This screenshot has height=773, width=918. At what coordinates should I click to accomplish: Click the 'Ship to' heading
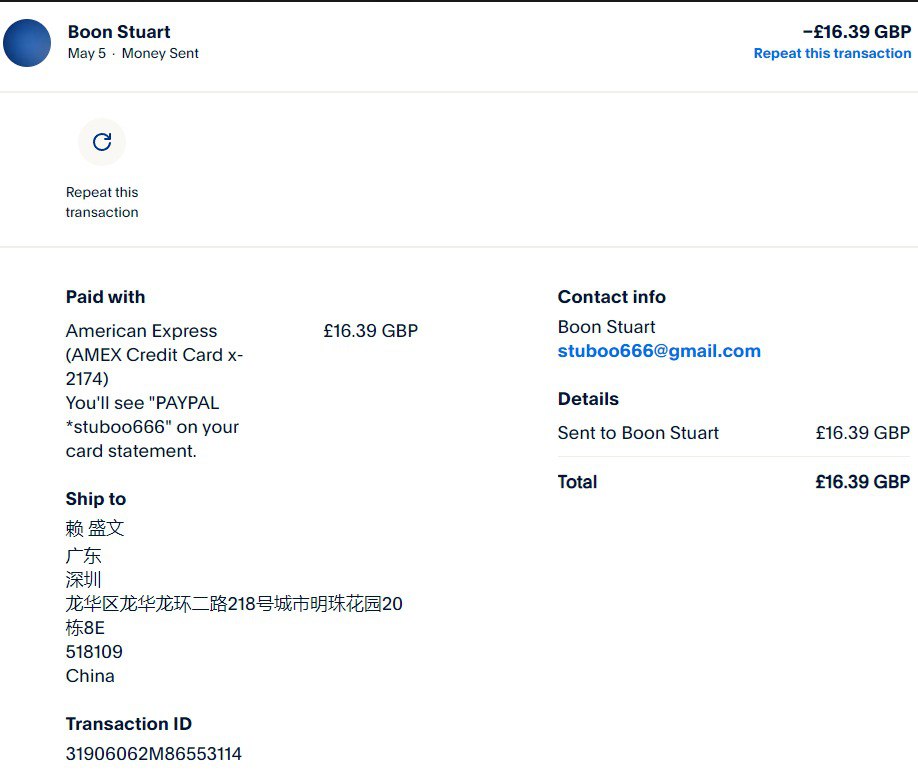96,499
